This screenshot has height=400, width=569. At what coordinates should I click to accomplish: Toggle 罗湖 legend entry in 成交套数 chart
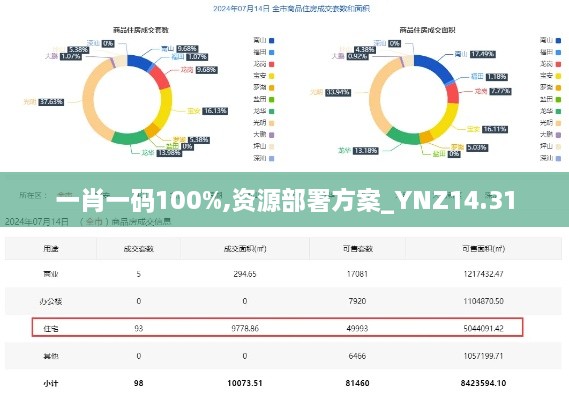(264, 87)
